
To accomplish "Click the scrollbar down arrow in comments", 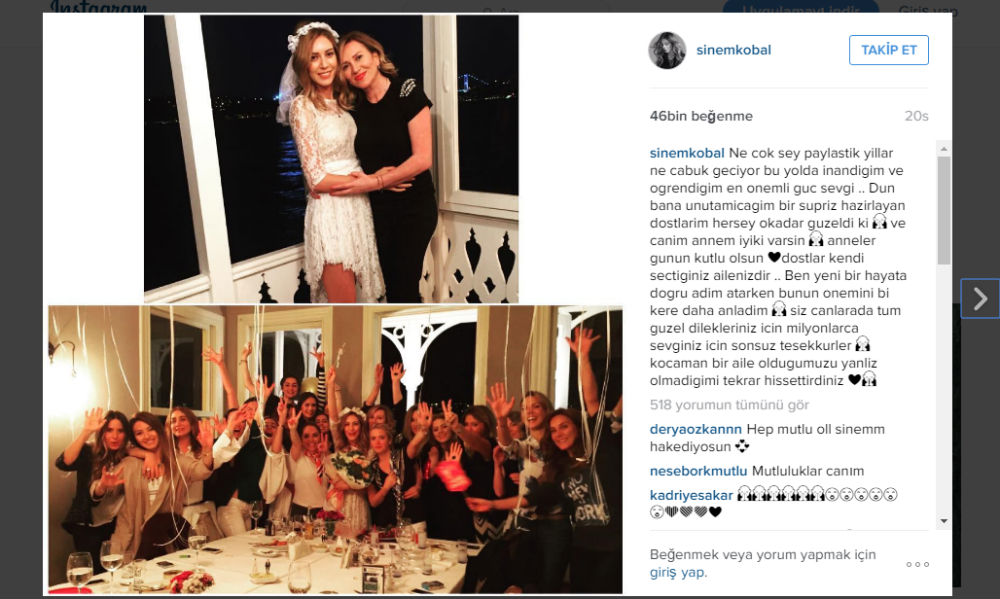I will point(944,521).
